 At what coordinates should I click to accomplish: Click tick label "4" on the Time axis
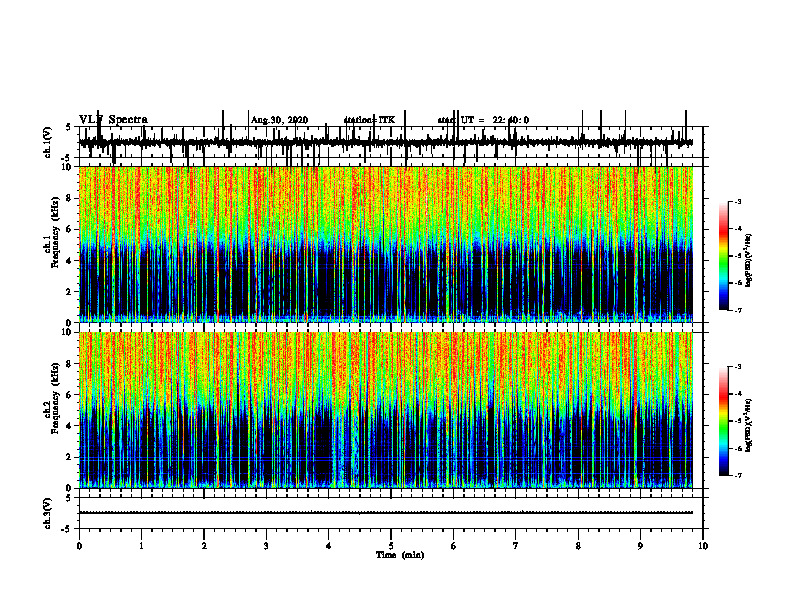click(x=329, y=546)
